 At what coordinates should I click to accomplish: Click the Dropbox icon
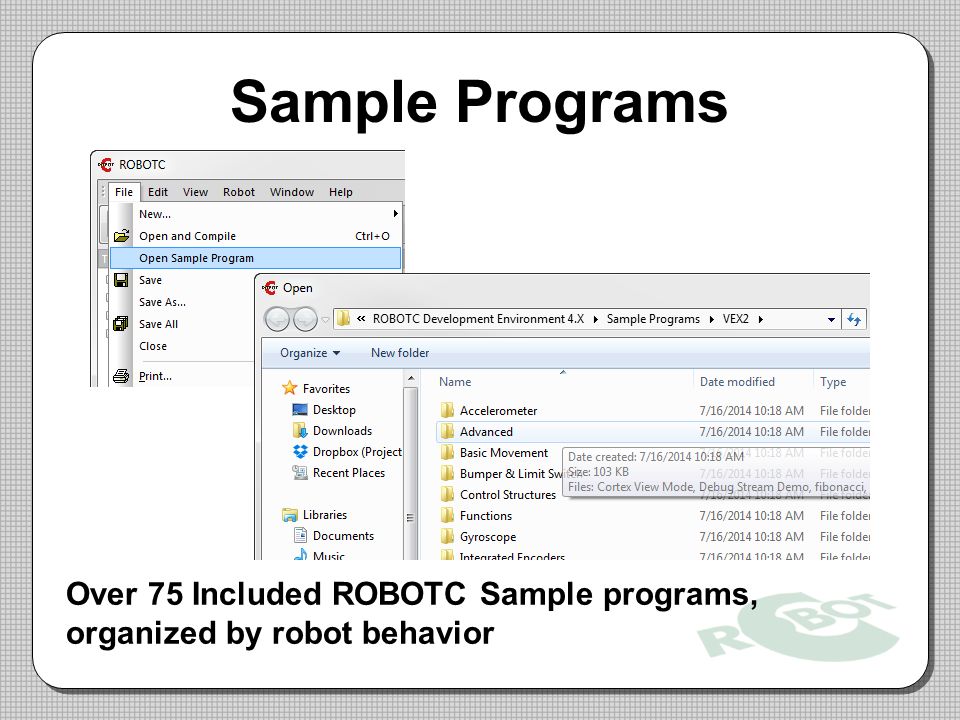(300, 452)
